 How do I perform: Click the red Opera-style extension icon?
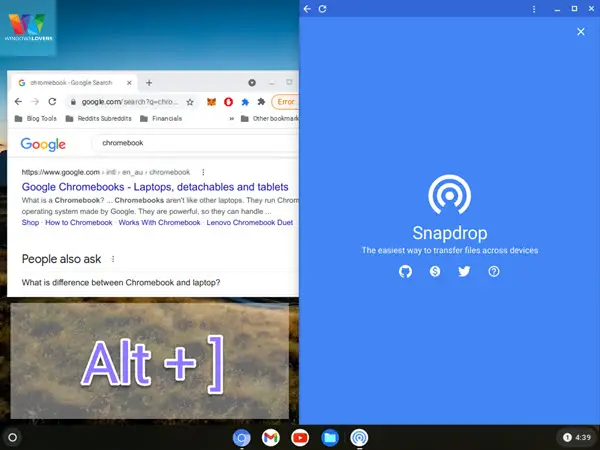coord(228,102)
